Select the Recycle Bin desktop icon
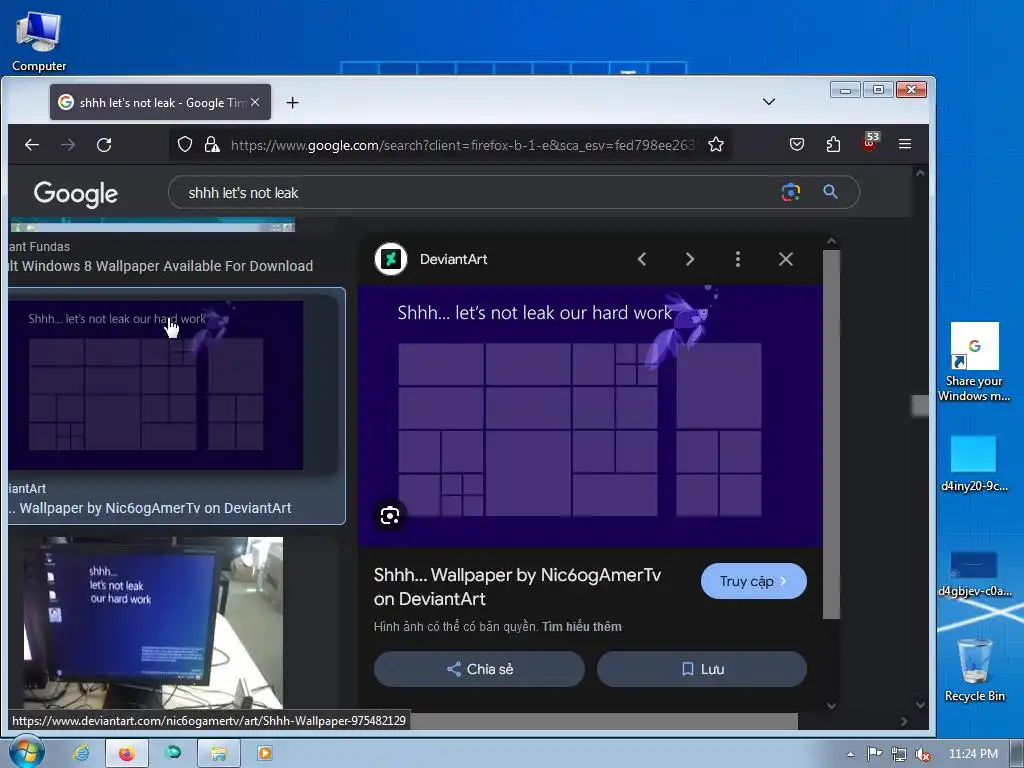Screen dimensions: 1024x768 [x=974, y=670]
